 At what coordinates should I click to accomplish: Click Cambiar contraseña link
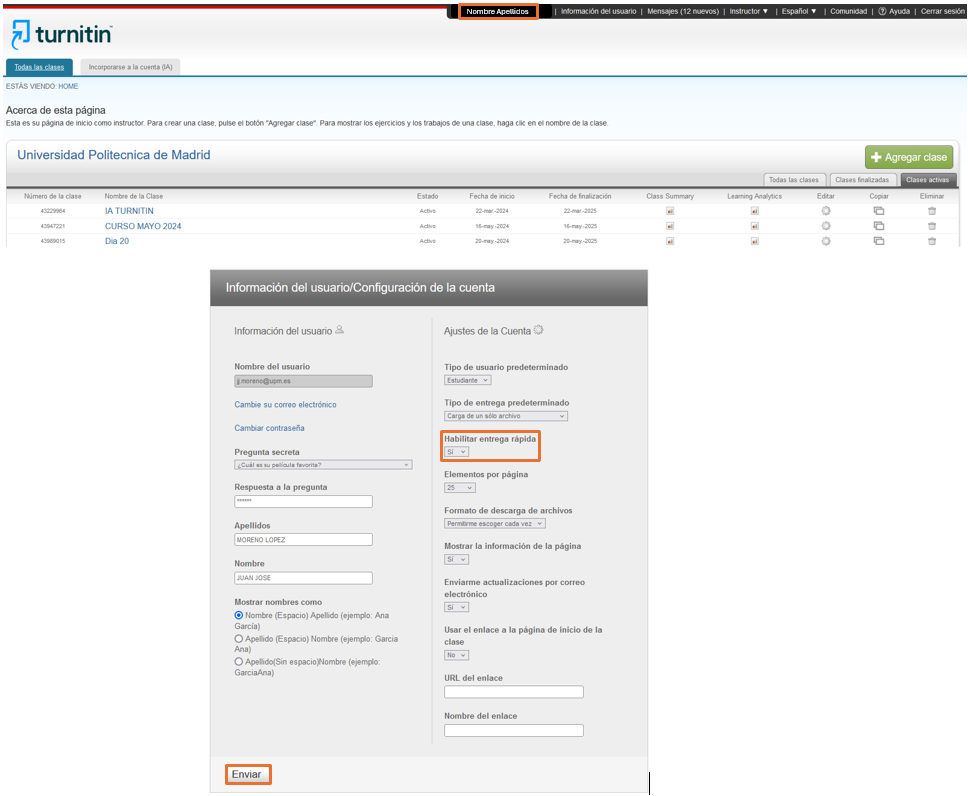tap(269, 428)
